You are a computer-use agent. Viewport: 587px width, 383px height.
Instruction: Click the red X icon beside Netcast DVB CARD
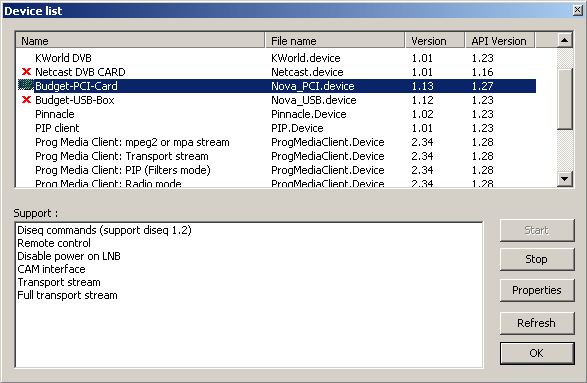pos(26,72)
